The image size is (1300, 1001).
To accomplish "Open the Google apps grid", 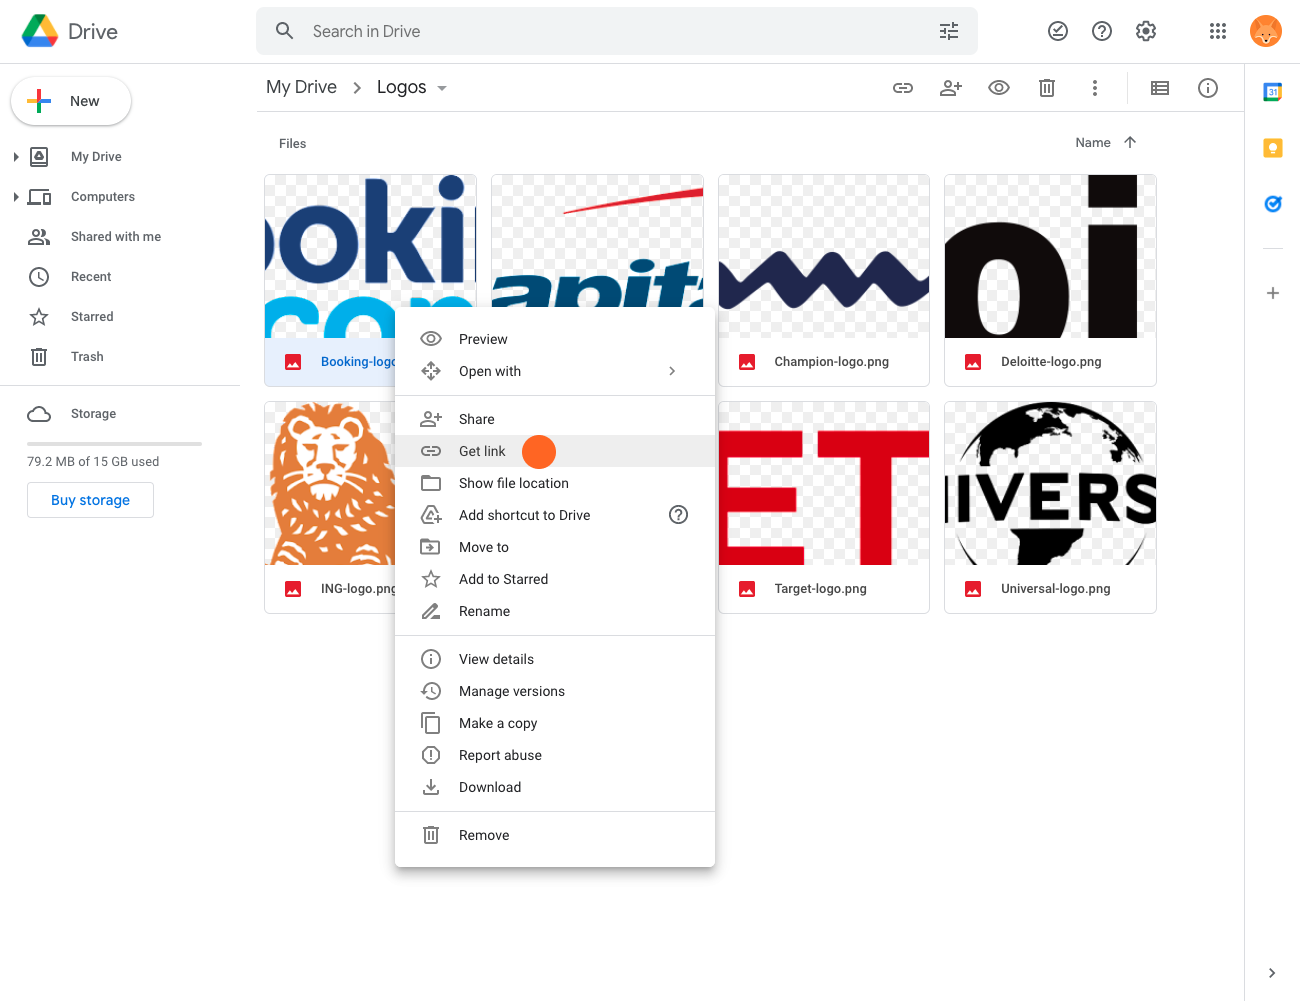I will [x=1218, y=31].
